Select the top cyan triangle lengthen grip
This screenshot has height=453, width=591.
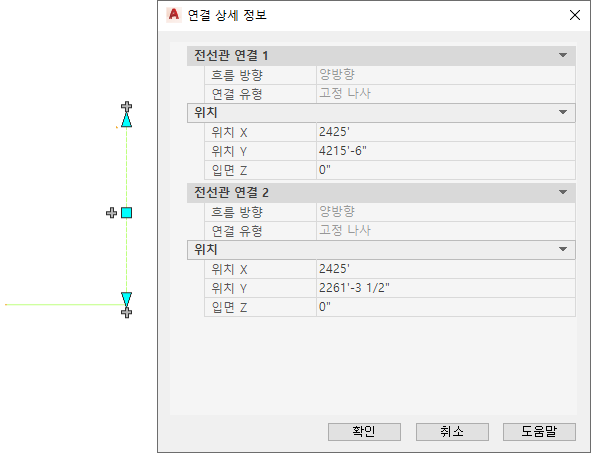(x=126, y=120)
